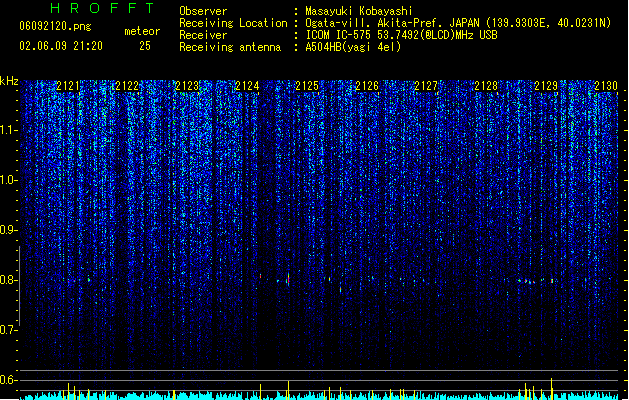
Task: Click the 'Receiving Location' label
Action: click(233, 23)
